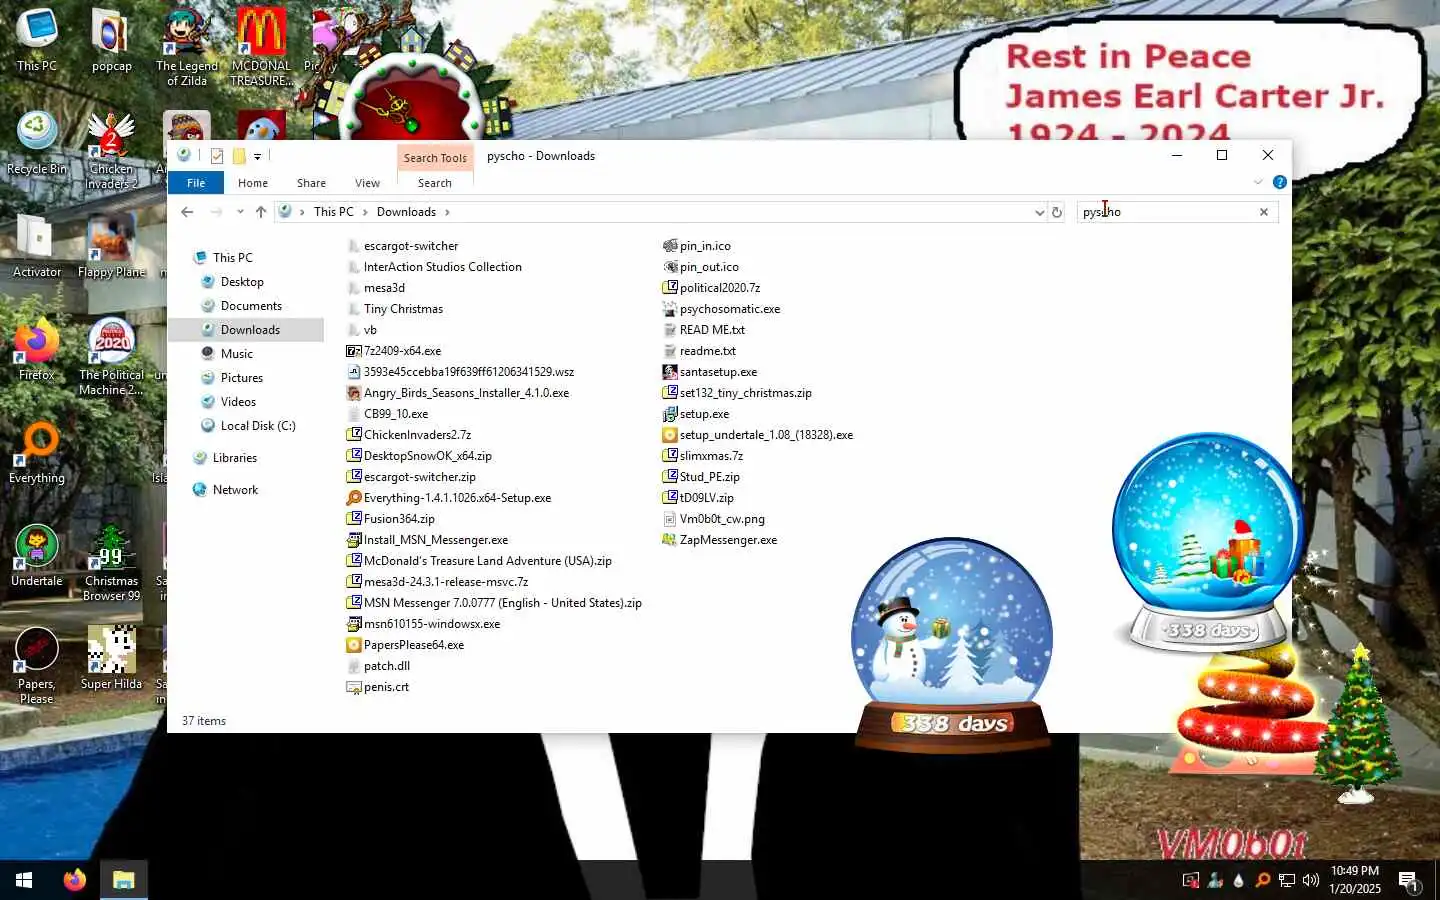This screenshot has height=900, width=1440.
Task: Switch to the Home ribbon tab
Action: coord(253,183)
